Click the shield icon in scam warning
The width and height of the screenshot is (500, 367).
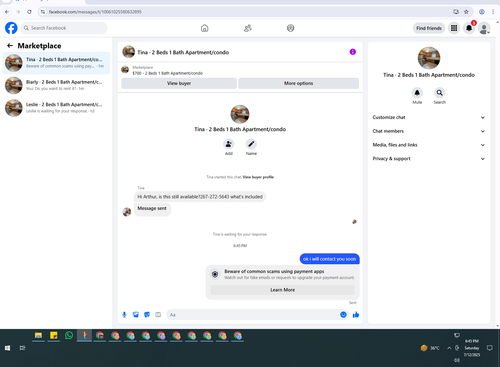215,274
